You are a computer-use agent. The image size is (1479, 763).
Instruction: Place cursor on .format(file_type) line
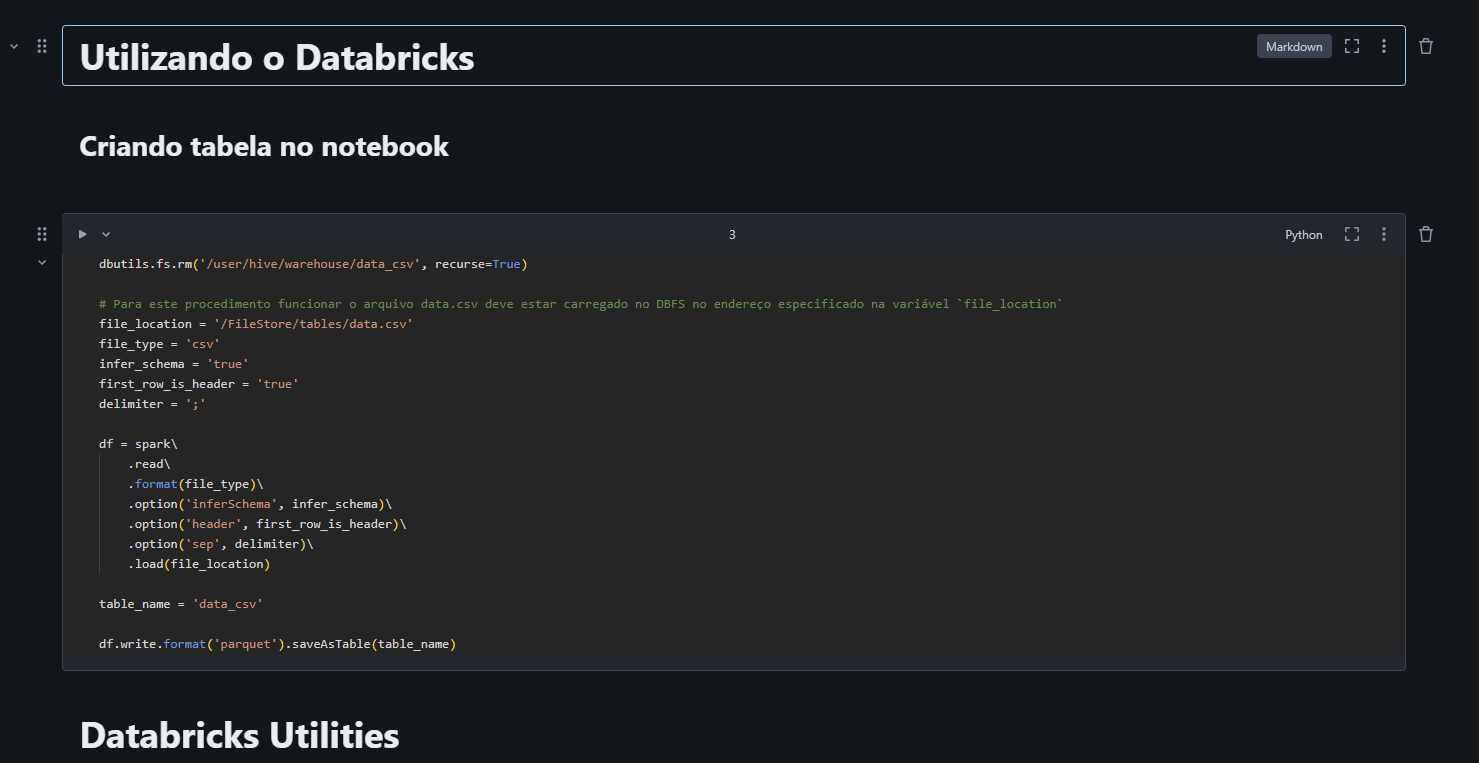(195, 484)
